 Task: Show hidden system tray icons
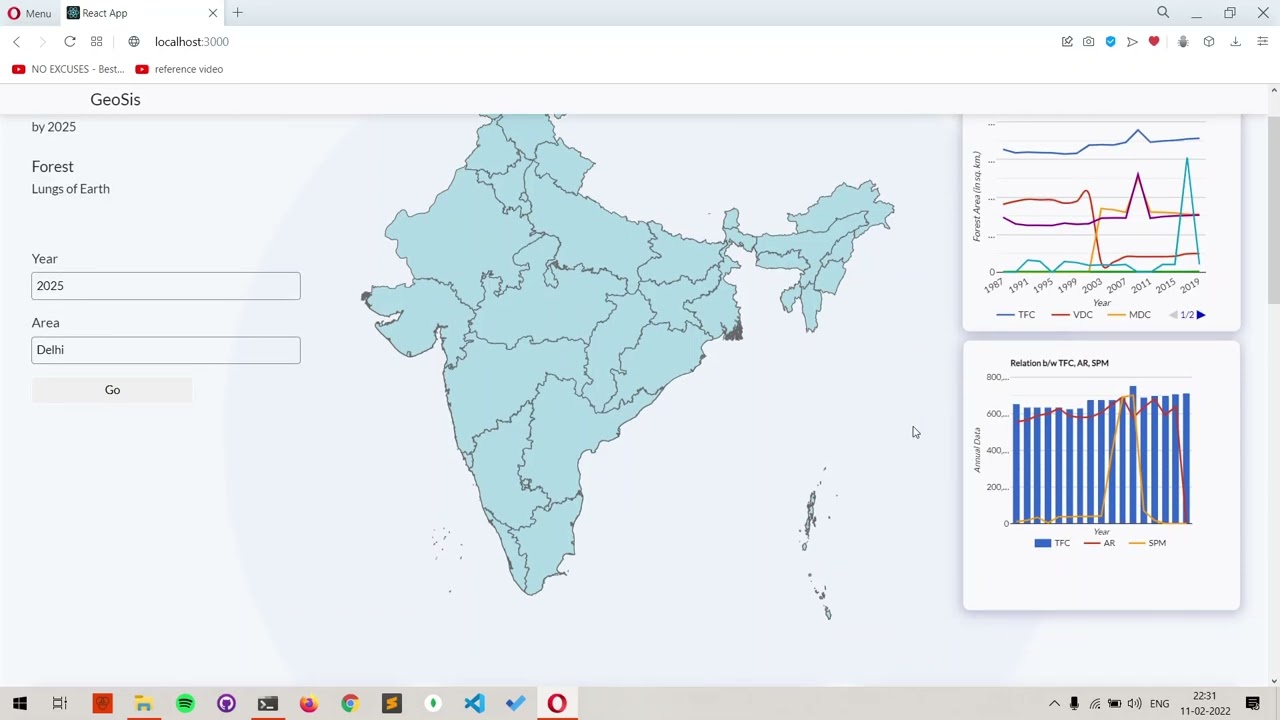tap(1054, 704)
